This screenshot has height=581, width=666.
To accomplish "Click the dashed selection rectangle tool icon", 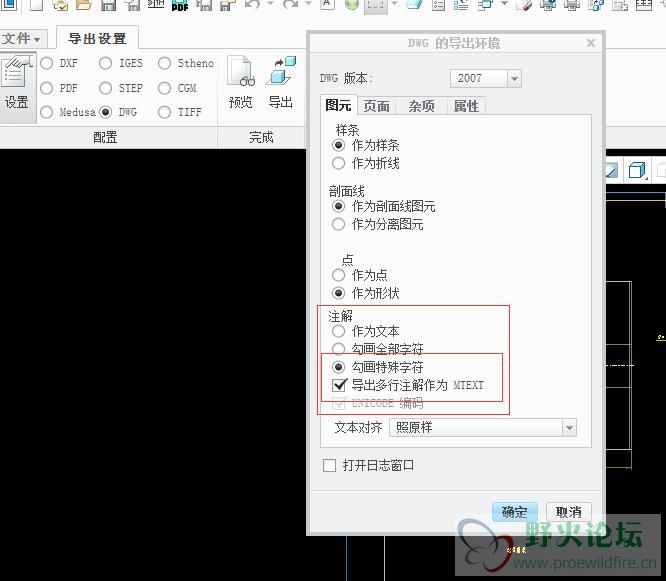I will coord(375,5).
